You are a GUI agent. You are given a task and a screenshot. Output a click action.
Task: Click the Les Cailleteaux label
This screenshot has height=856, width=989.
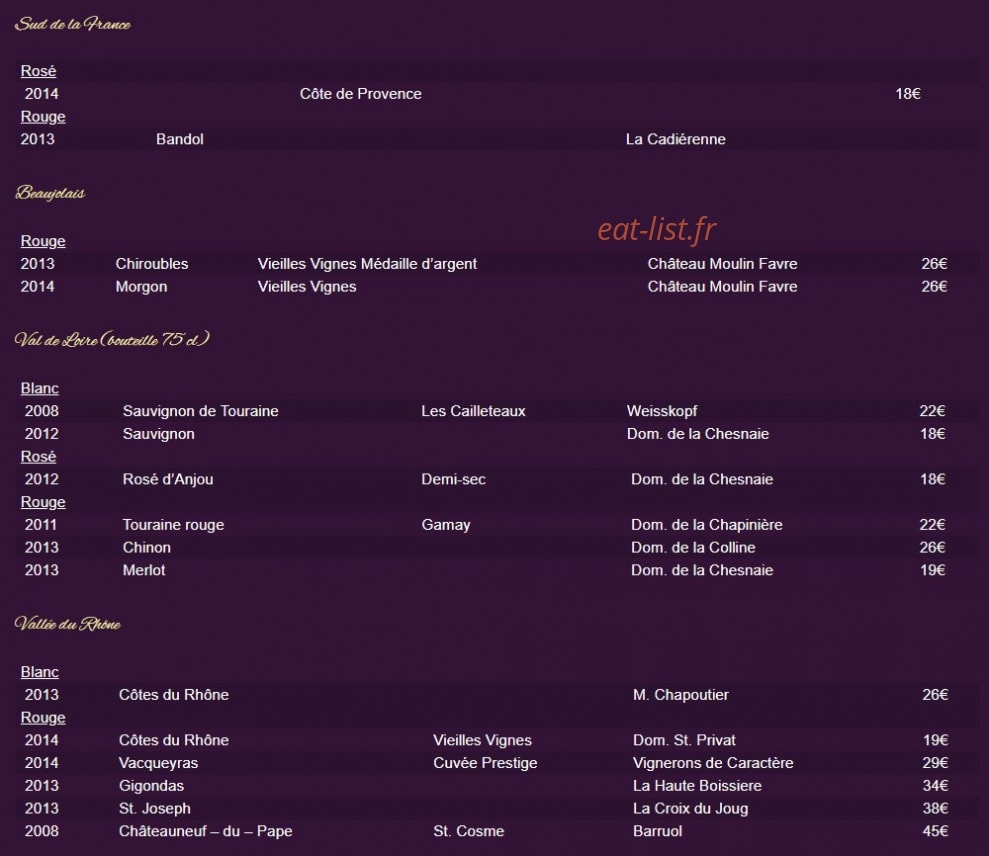tap(473, 411)
